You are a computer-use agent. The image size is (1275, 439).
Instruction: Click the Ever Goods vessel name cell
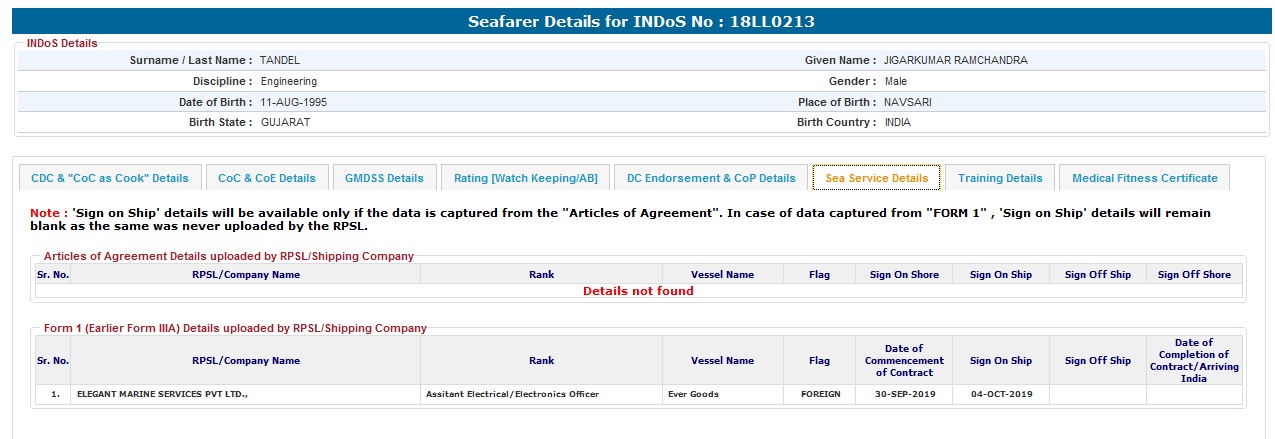[x=693, y=394]
